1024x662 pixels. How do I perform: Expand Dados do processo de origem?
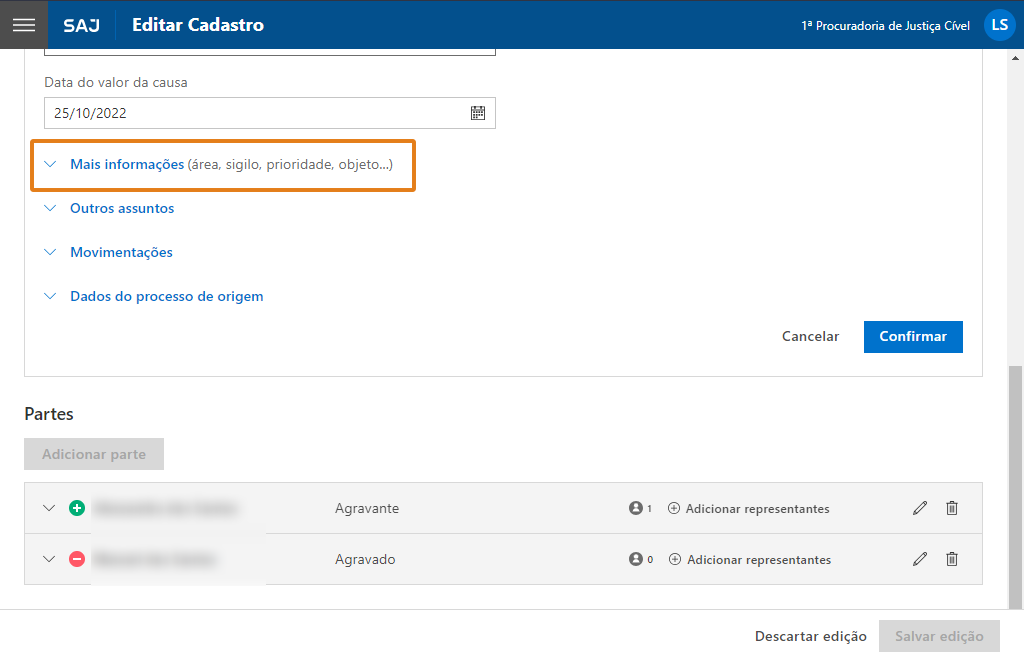[166, 296]
